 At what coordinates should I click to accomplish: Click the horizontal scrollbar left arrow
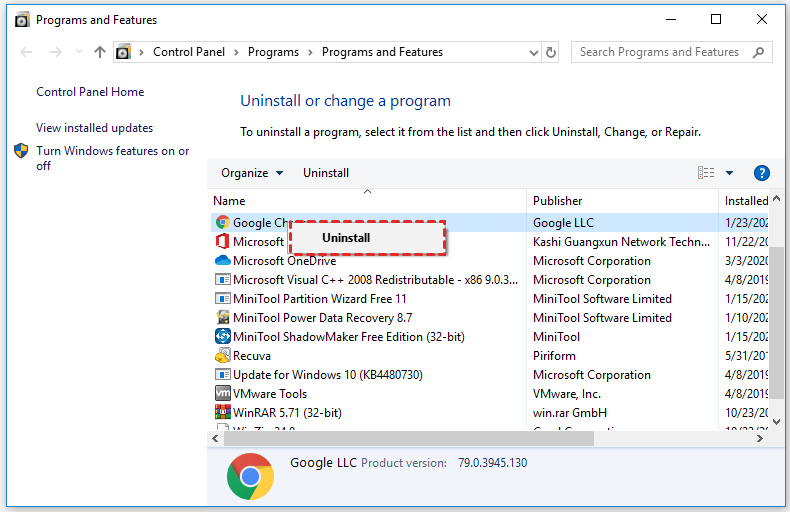pos(215,438)
